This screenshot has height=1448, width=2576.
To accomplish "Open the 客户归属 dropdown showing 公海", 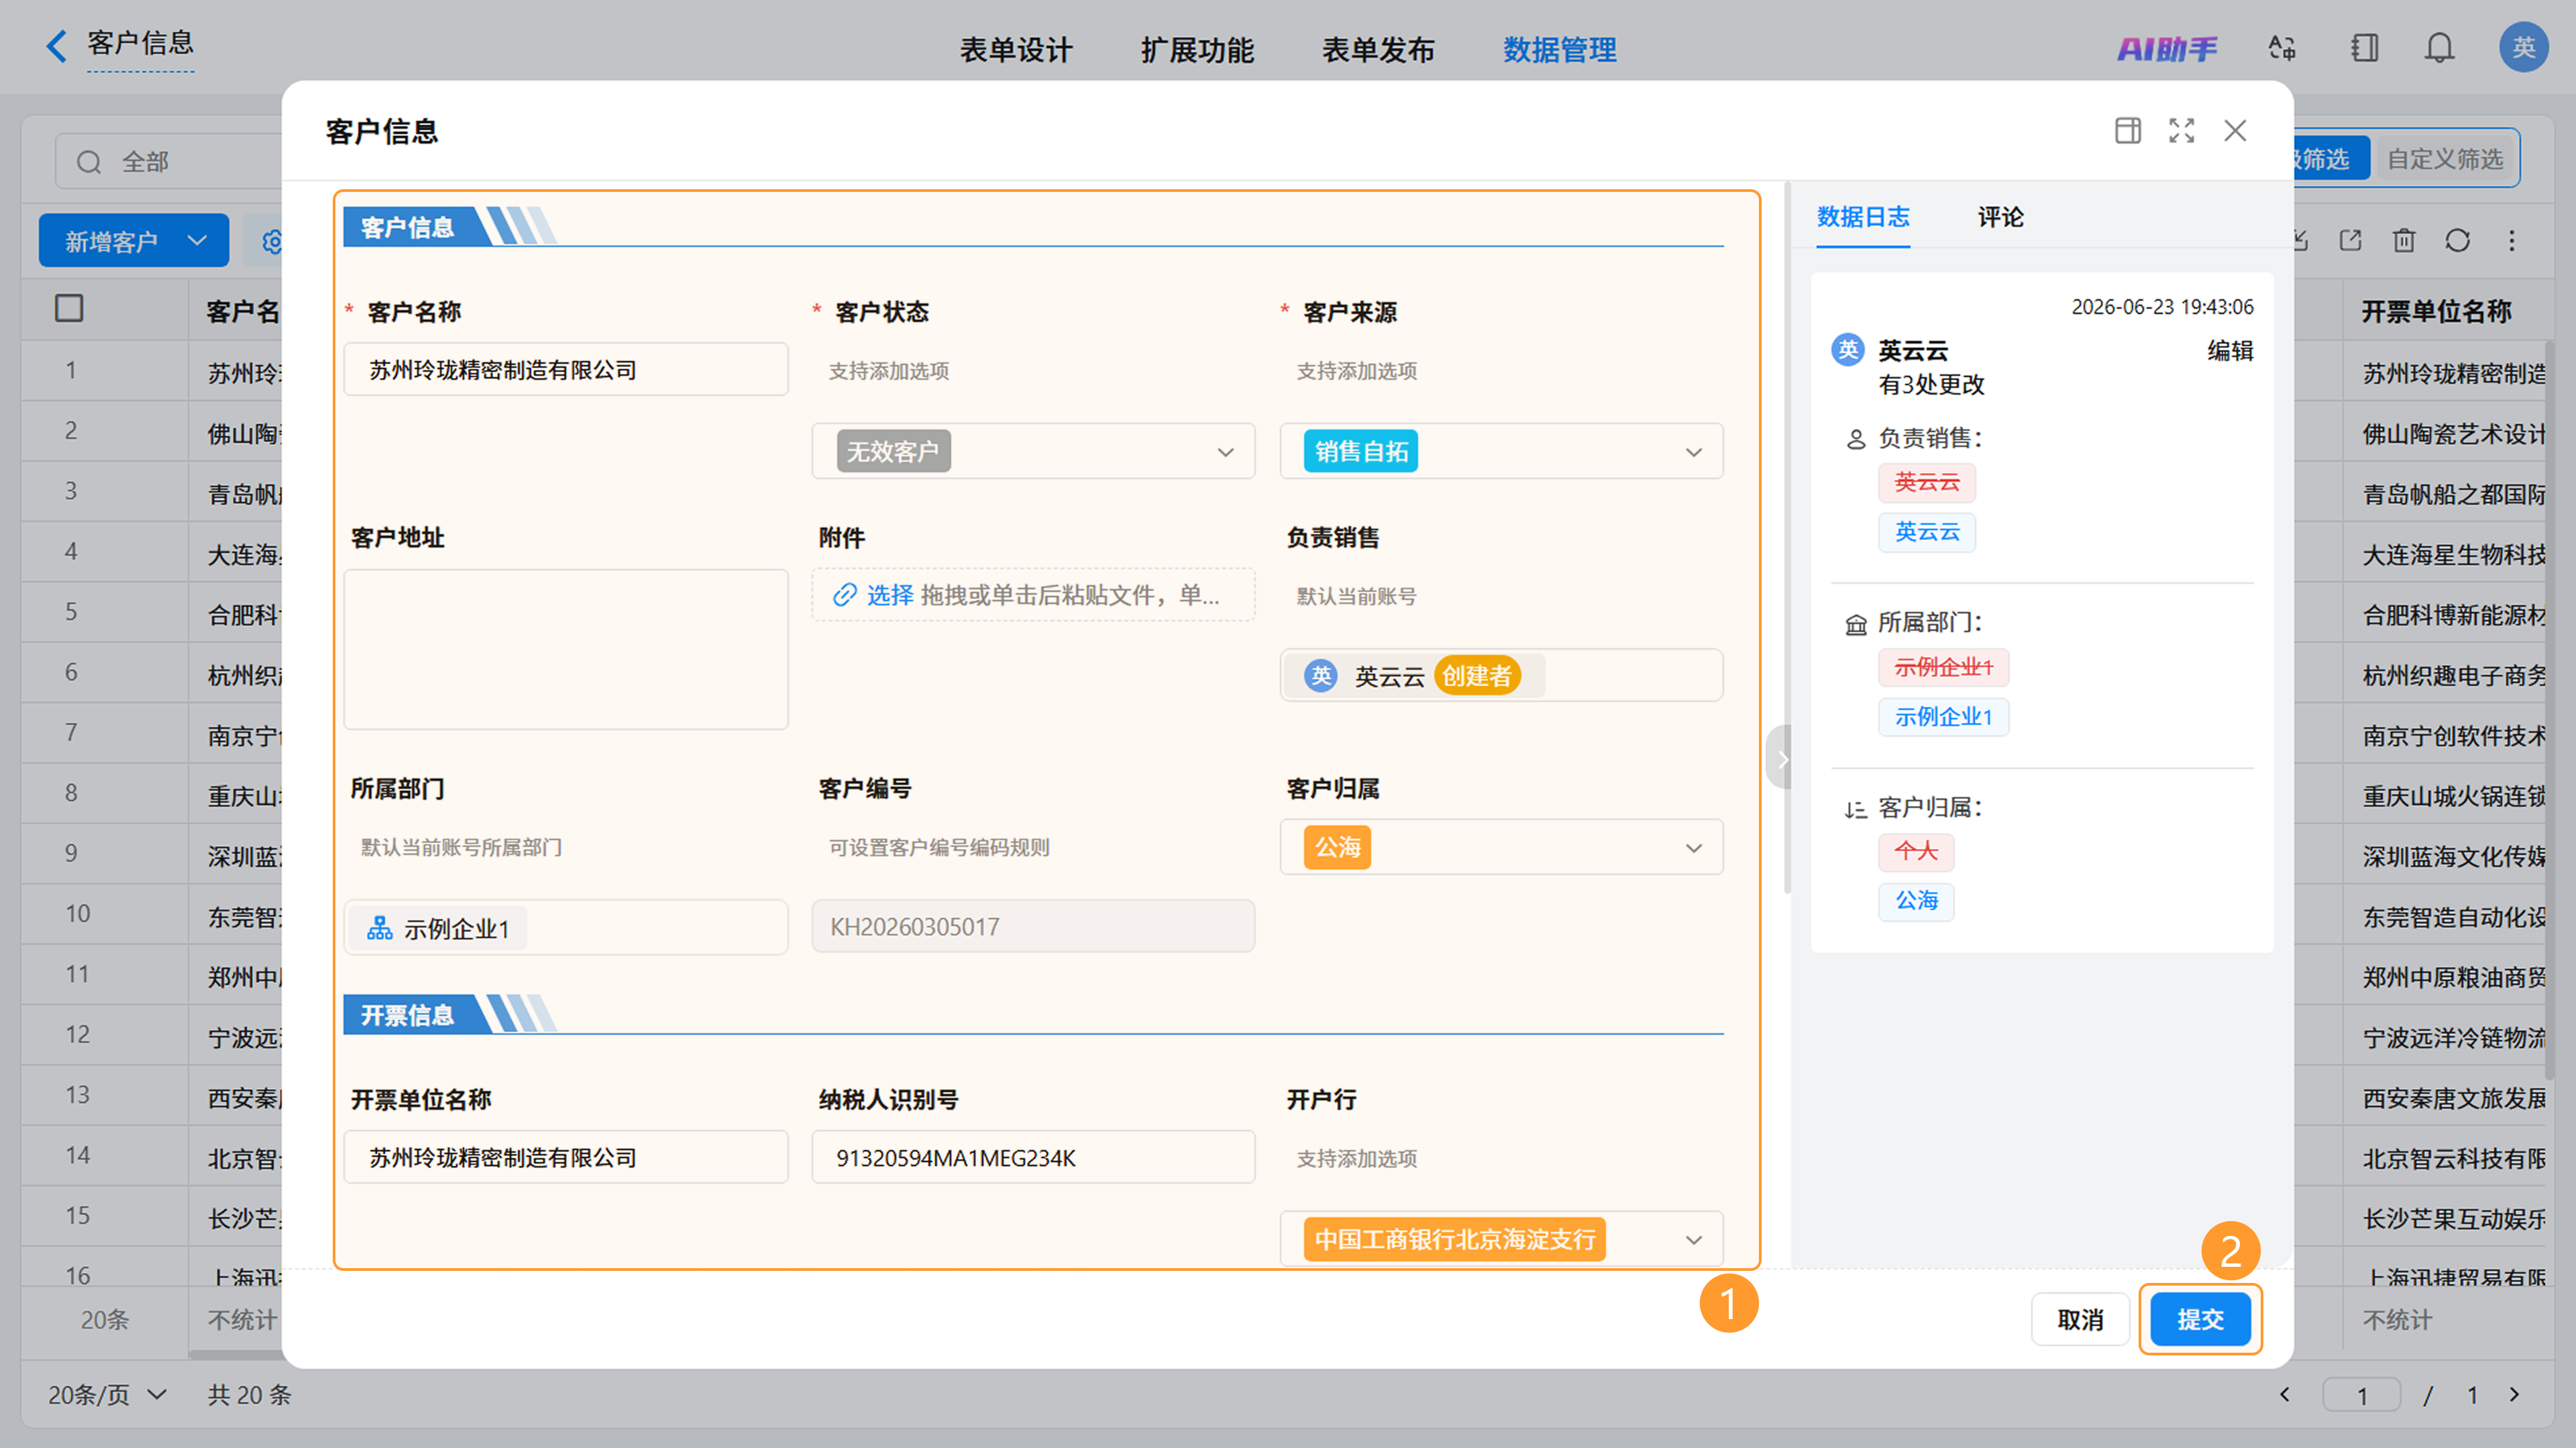I will 1501,847.
